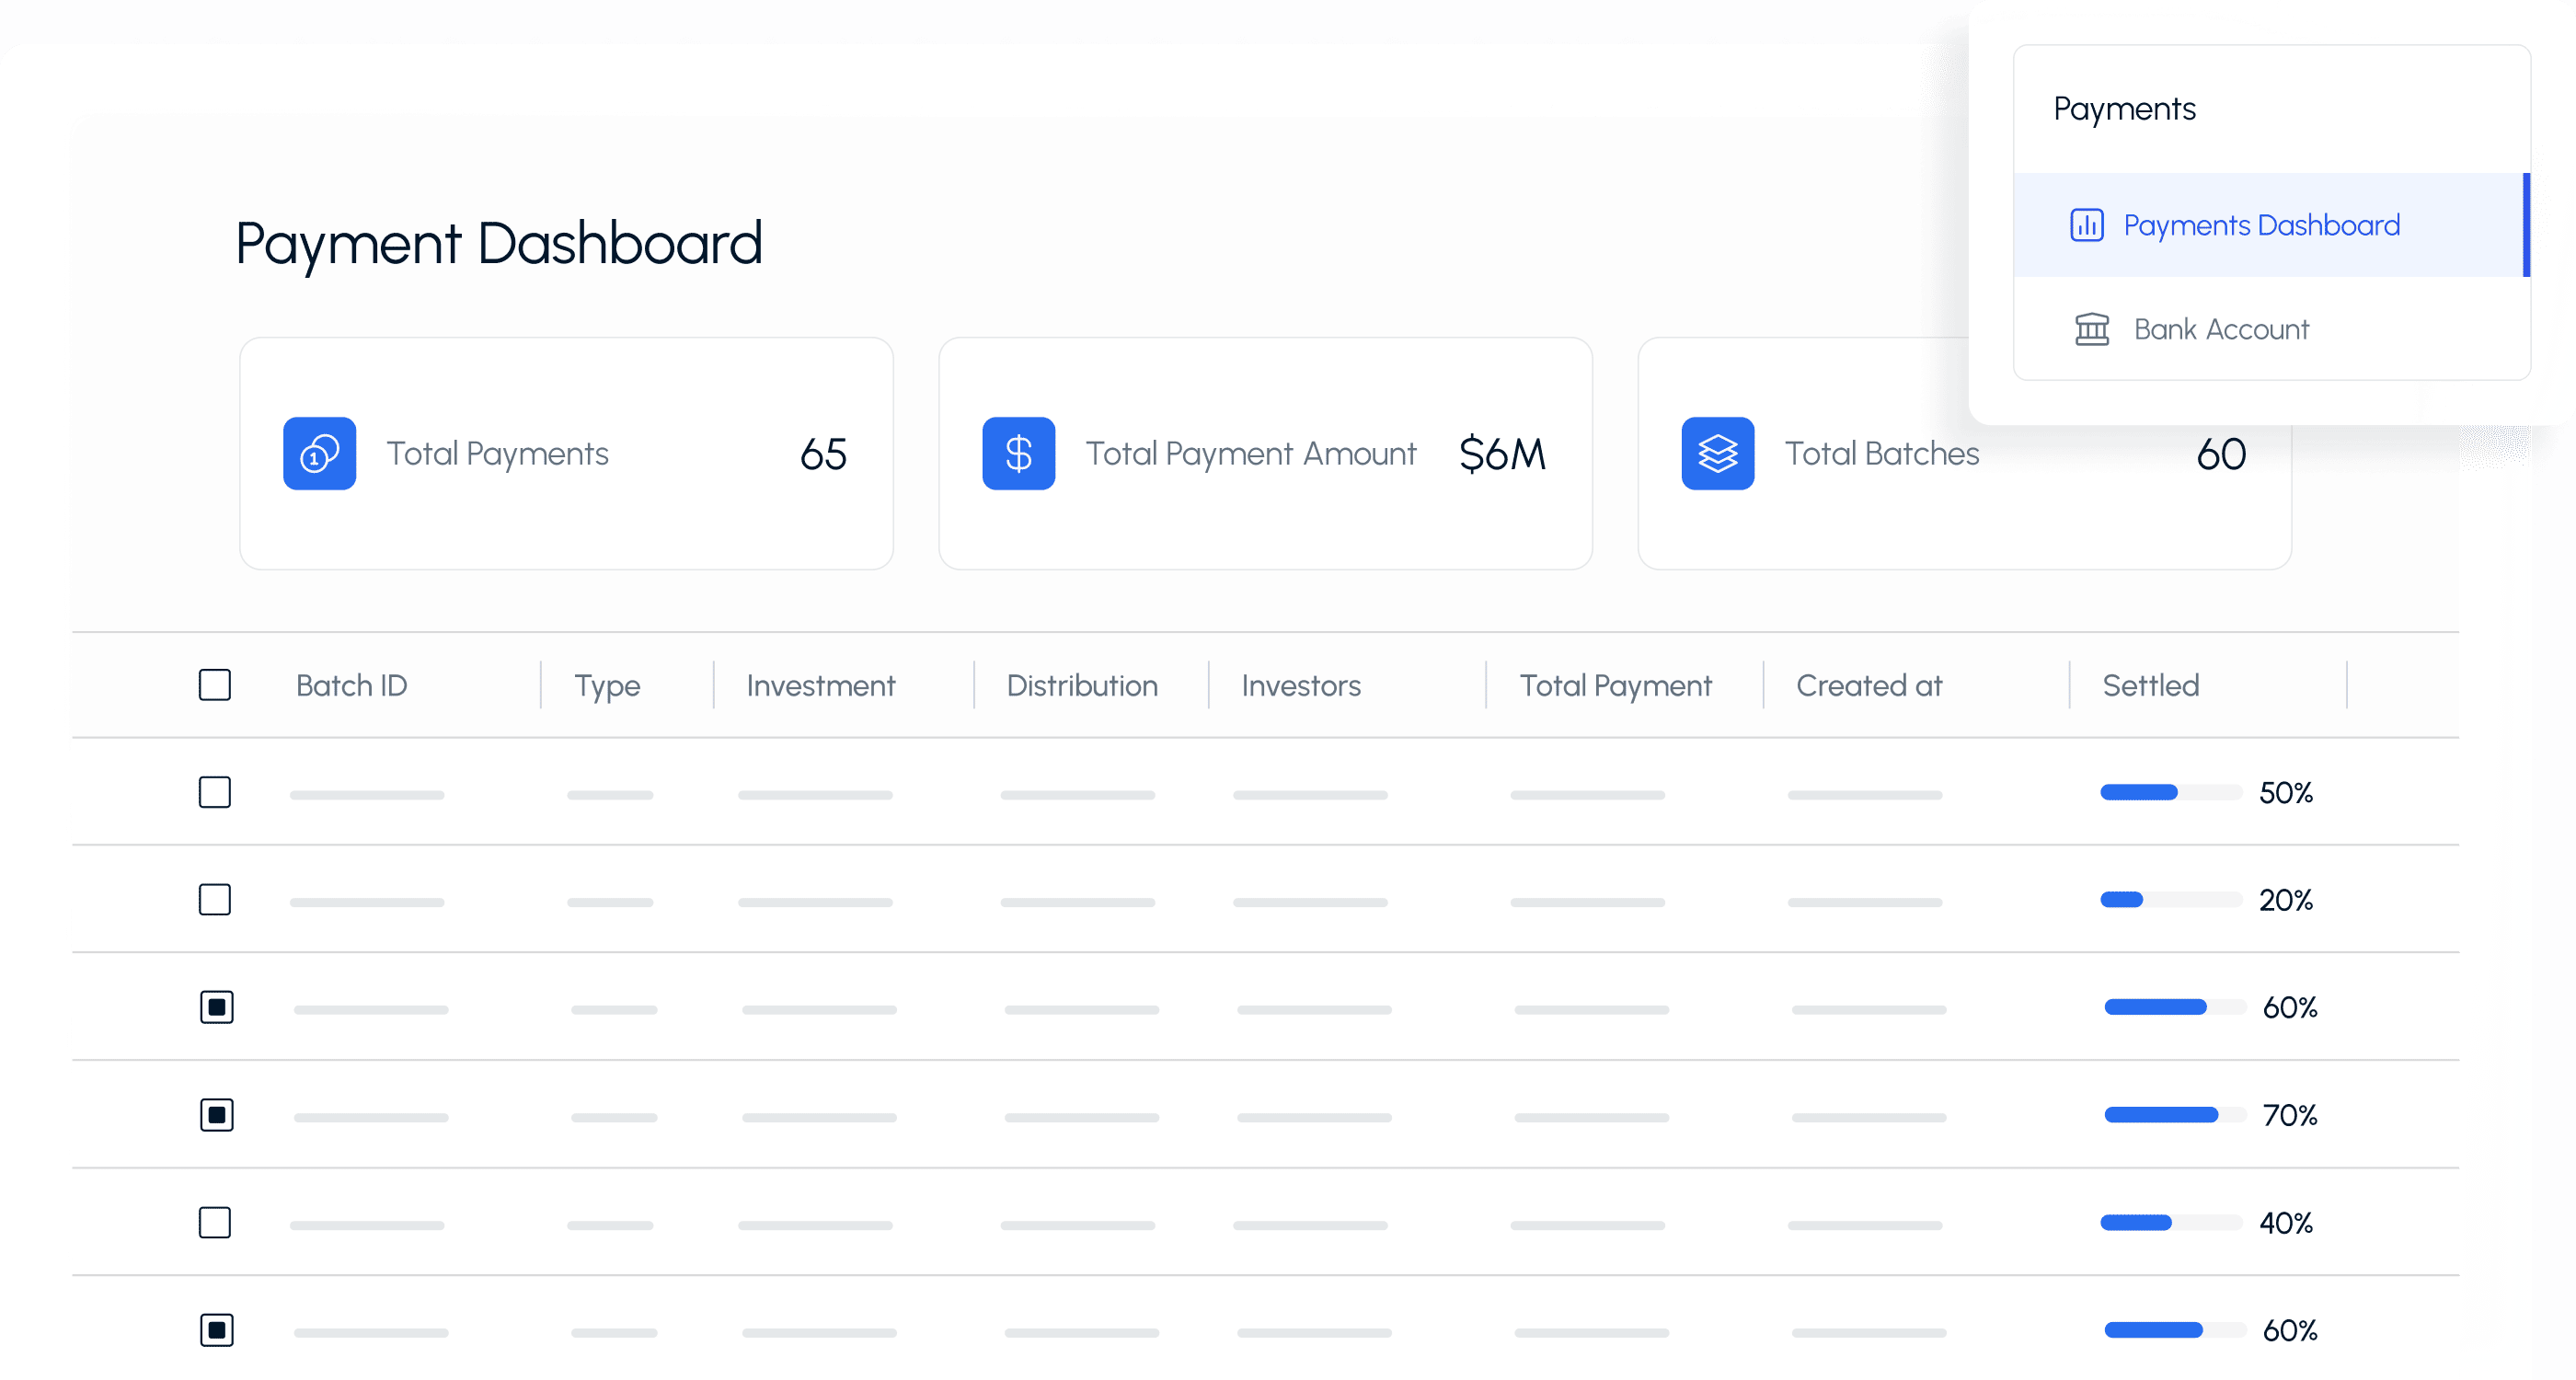This screenshot has height=1380, width=2576.
Task: Click the Settled column header
Action: click(2150, 686)
